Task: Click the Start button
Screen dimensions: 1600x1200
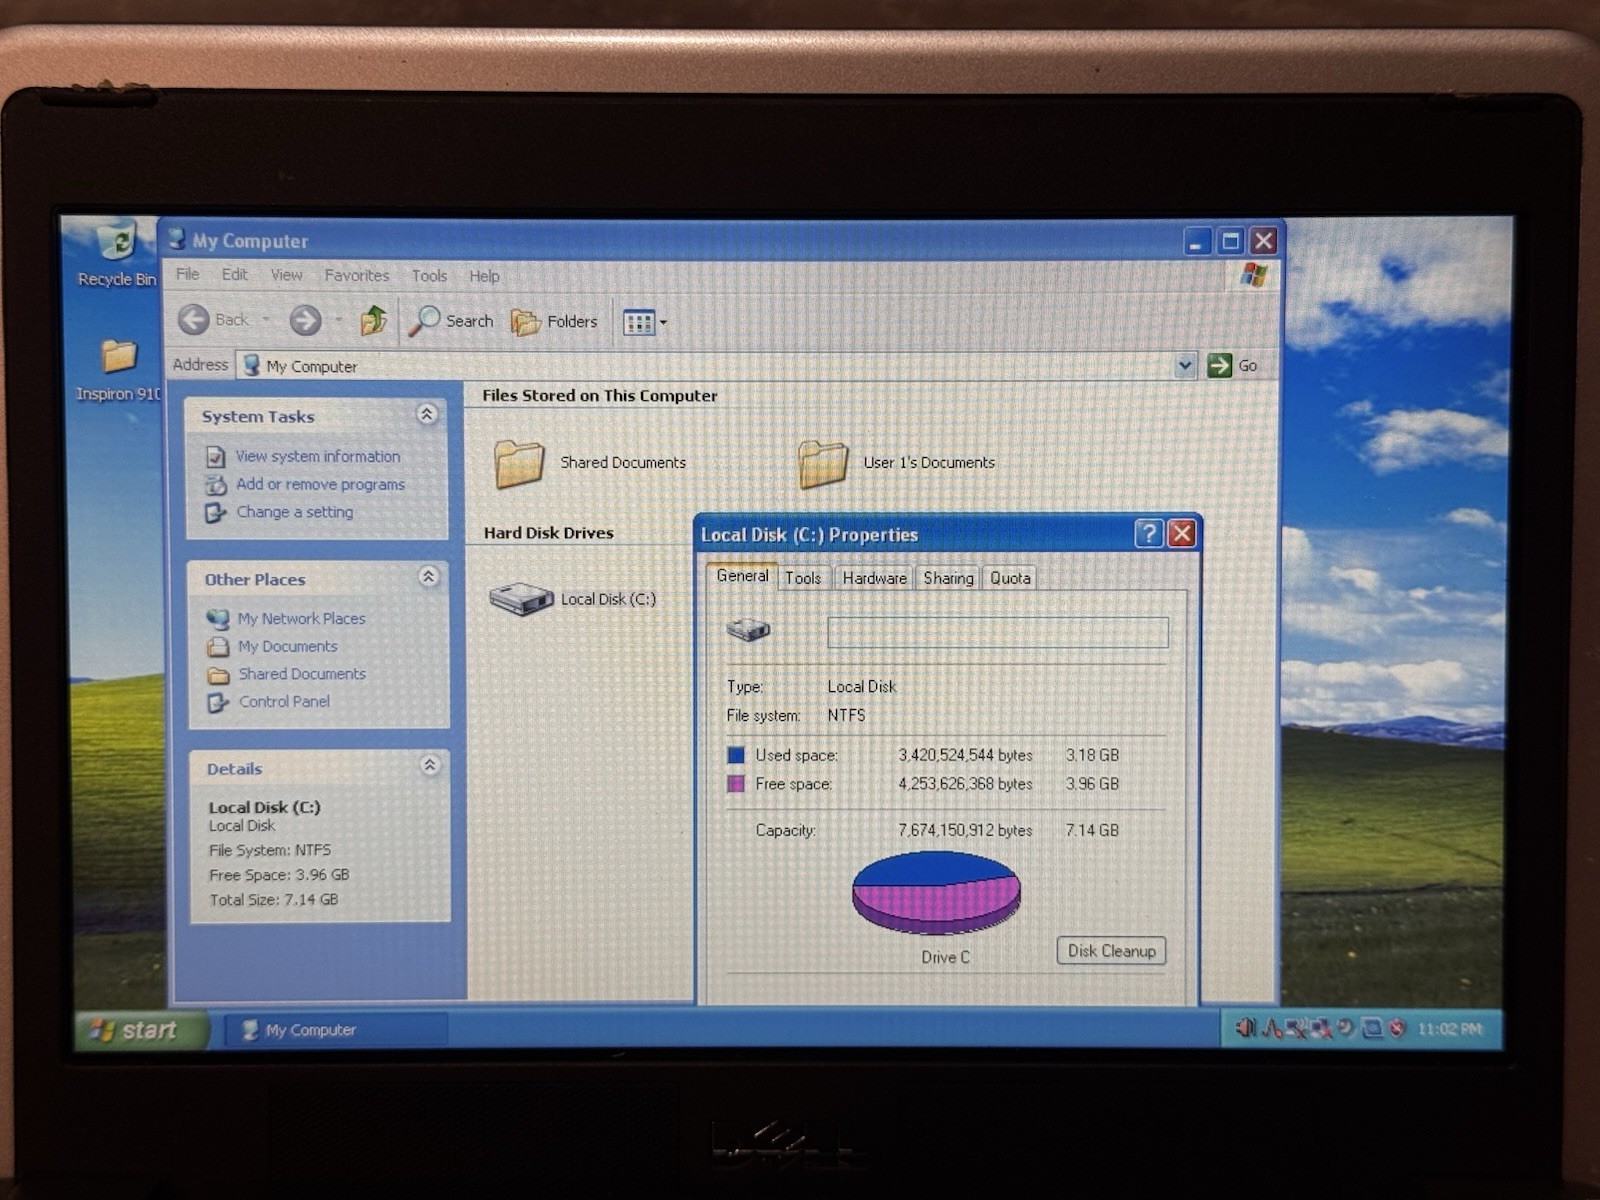Action: [x=140, y=1030]
